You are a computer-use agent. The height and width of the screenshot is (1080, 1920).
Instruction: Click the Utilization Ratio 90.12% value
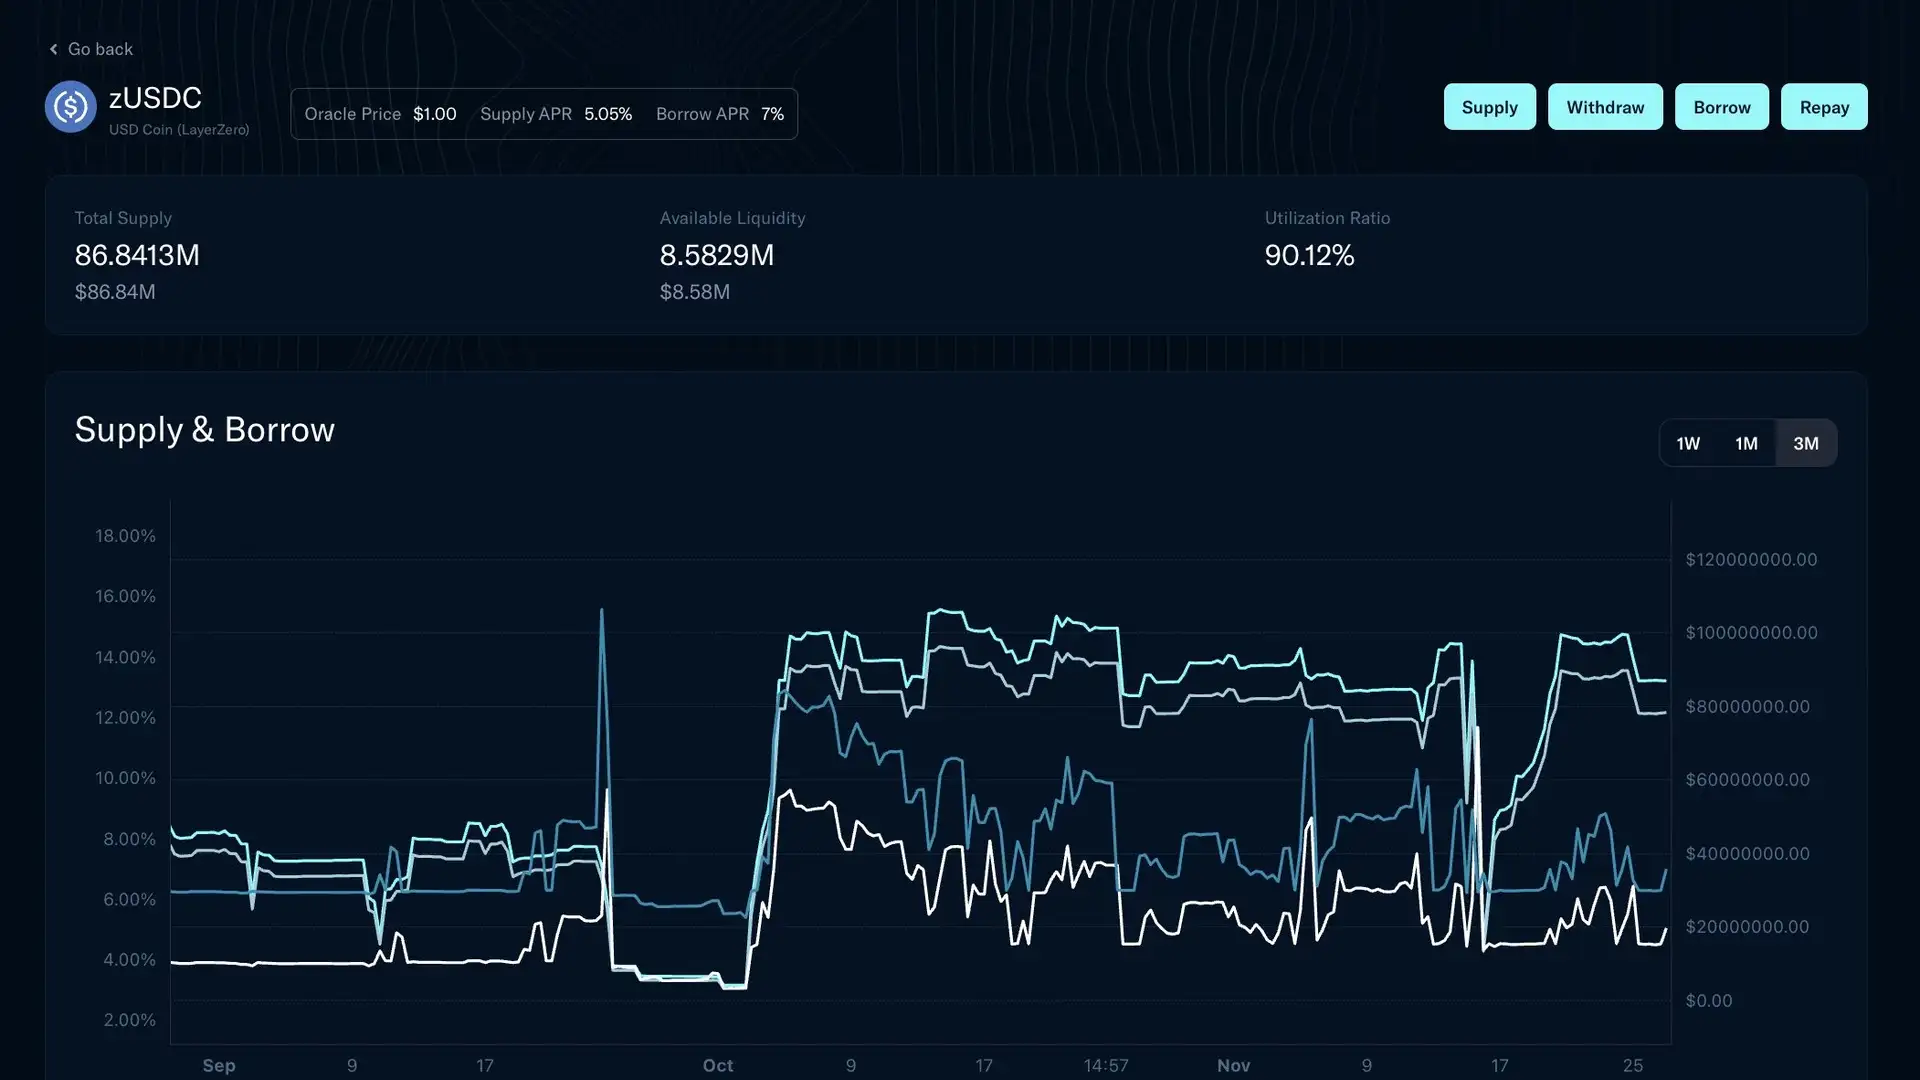coord(1308,256)
